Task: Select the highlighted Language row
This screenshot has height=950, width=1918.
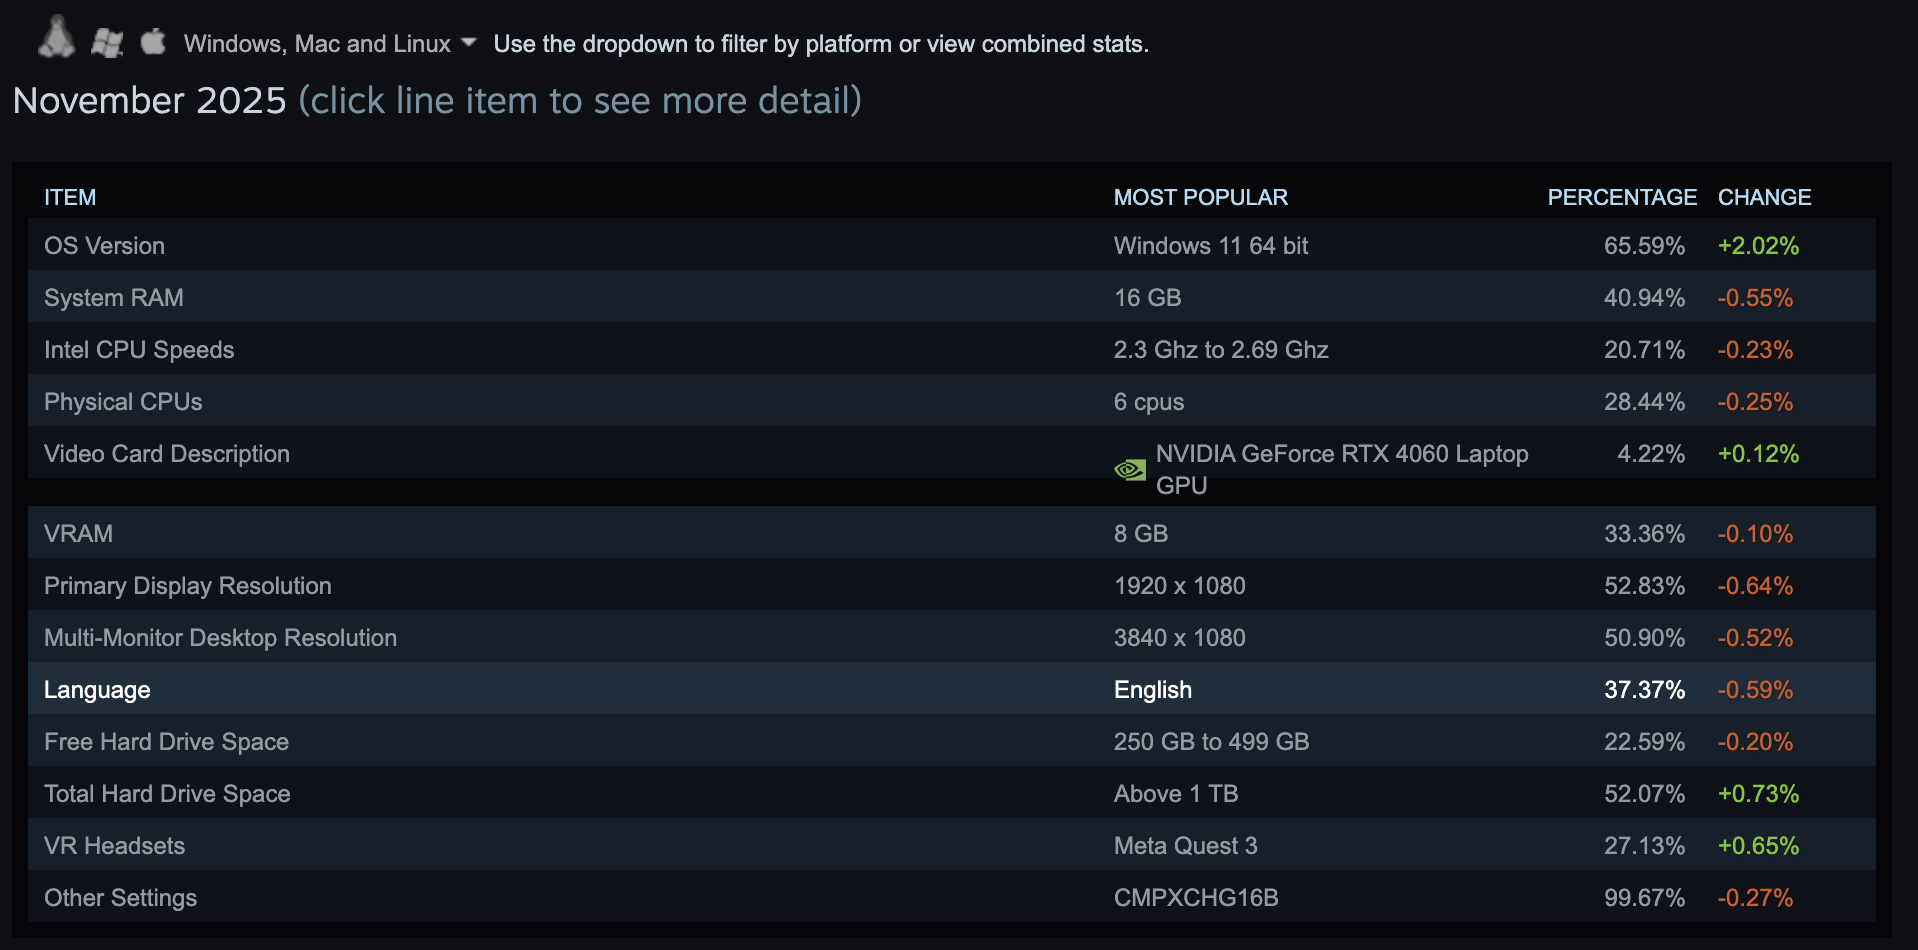Action: tap(97, 690)
